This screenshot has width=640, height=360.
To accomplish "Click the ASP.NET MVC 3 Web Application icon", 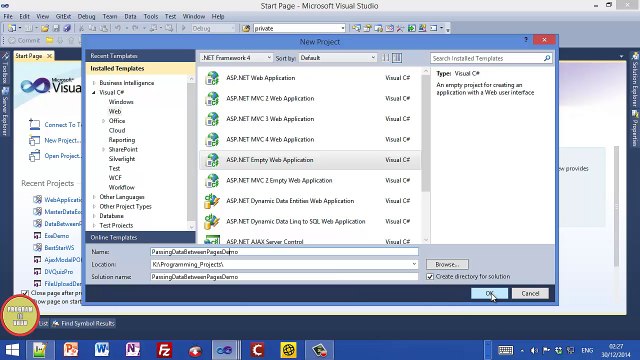I will coord(212,119).
